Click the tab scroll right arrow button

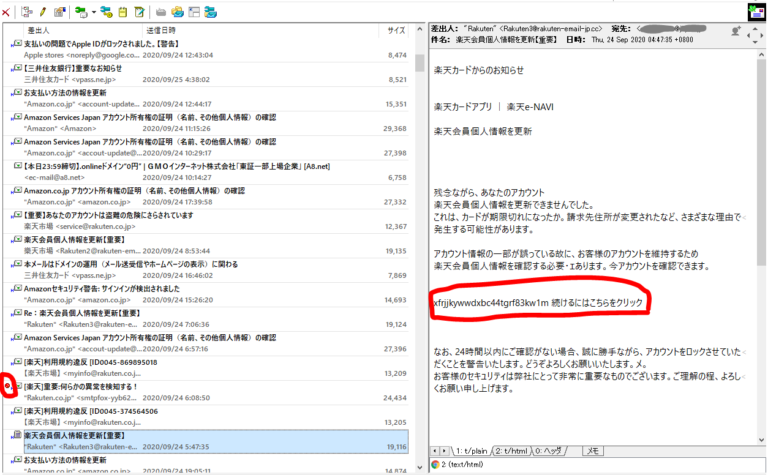pyautogui.click(x=444, y=451)
